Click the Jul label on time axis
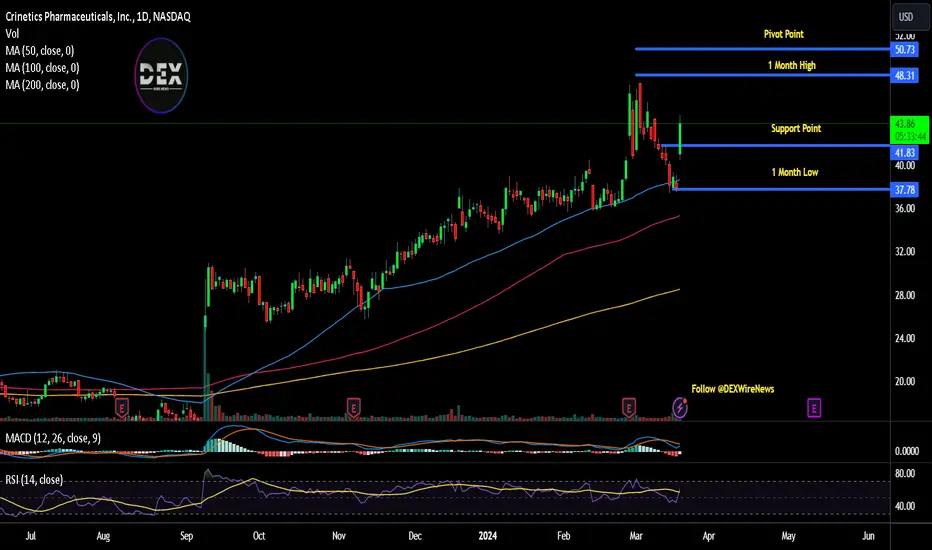 (x=31, y=536)
